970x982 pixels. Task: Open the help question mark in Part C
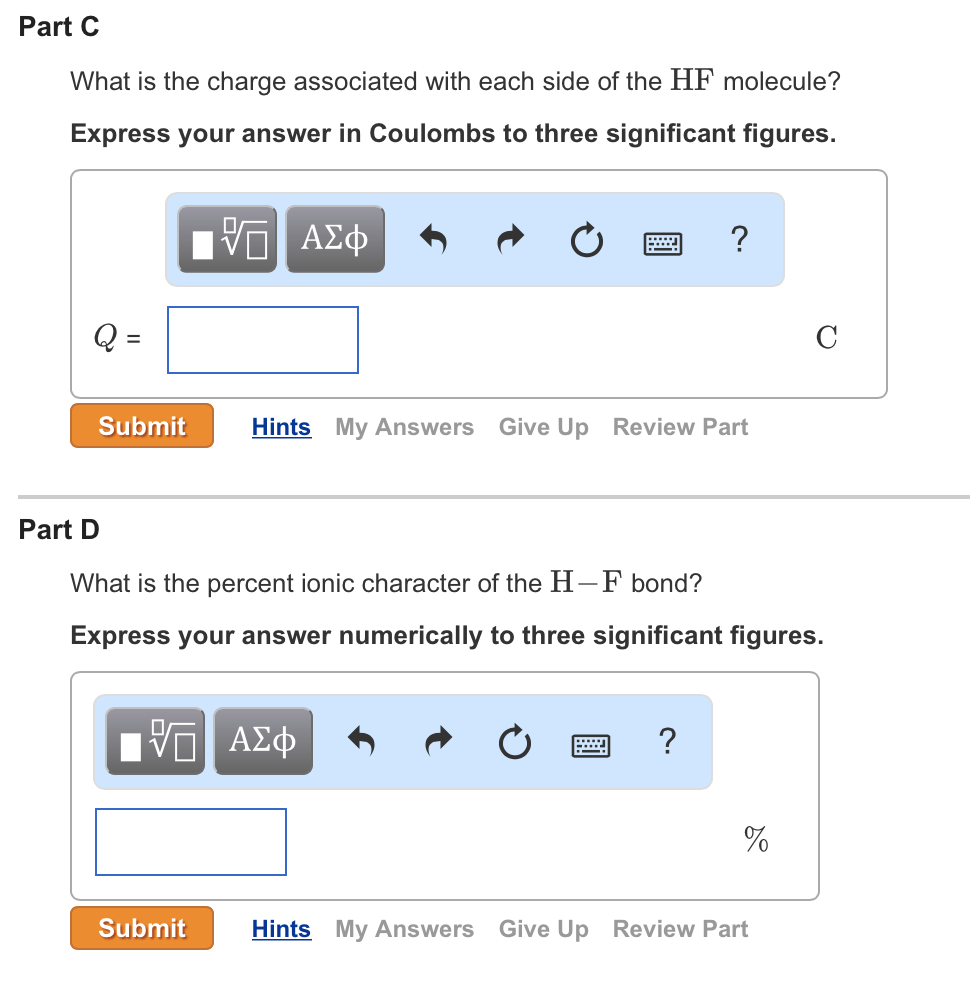(x=740, y=239)
